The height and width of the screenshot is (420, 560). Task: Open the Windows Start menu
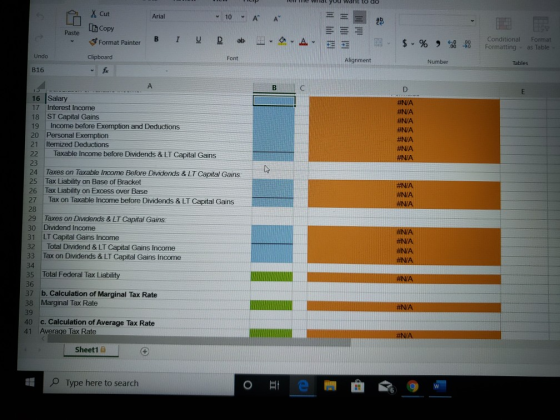[x=30, y=382]
